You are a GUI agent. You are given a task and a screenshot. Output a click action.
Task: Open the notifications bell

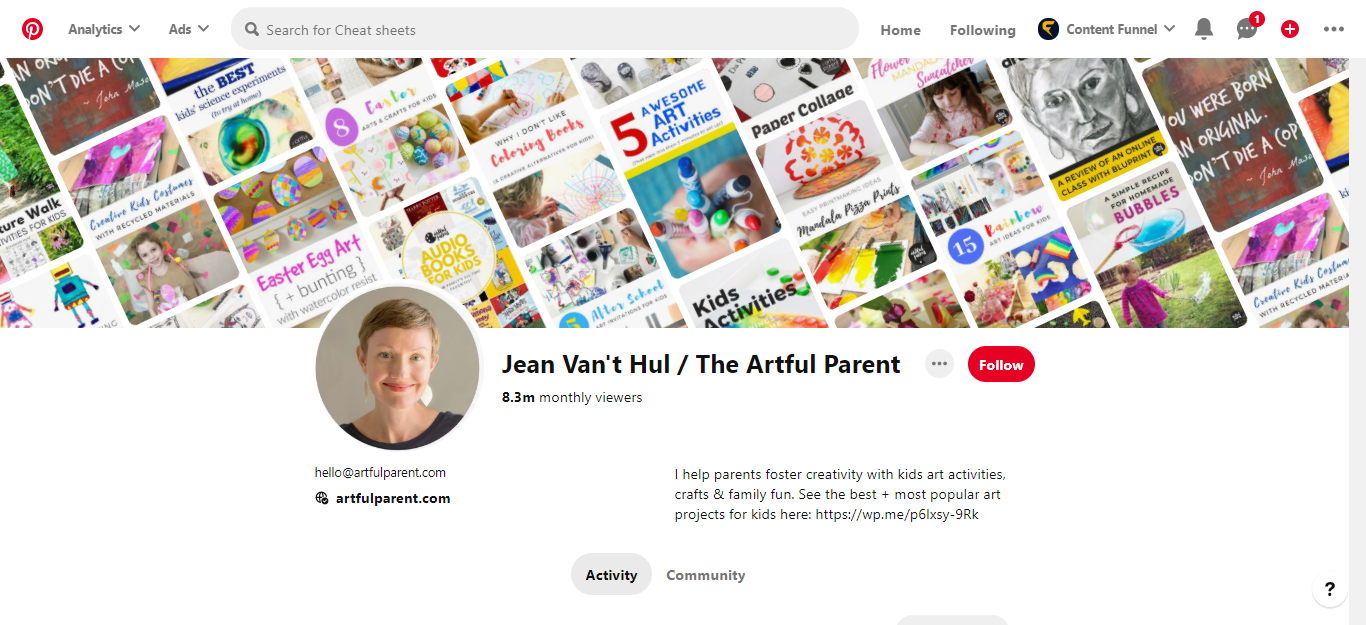tap(1204, 29)
